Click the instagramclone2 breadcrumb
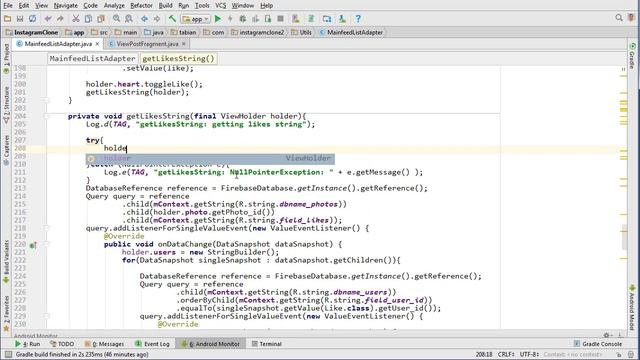This screenshot has height=360, width=640. pos(258,32)
